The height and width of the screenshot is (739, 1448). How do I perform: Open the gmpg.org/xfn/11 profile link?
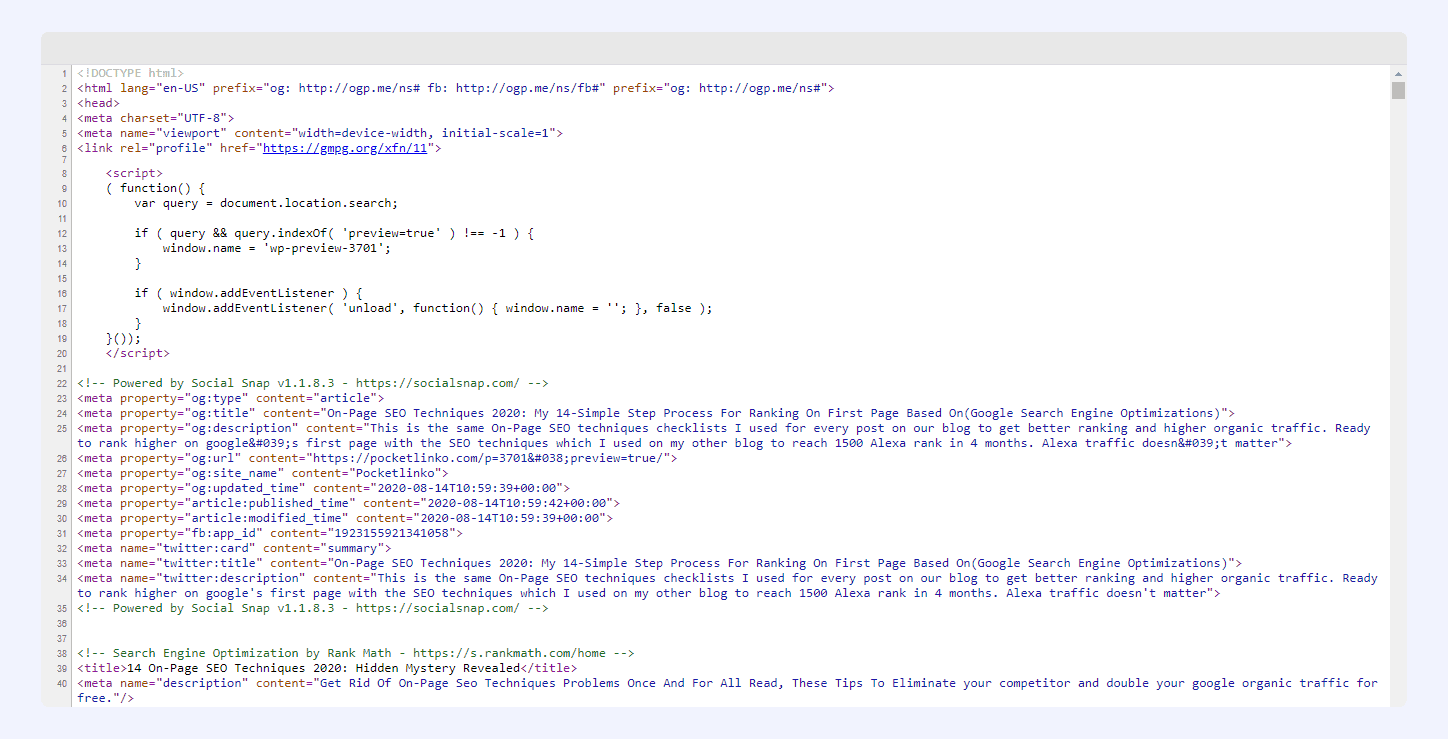pyautogui.click(x=345, y=148)
